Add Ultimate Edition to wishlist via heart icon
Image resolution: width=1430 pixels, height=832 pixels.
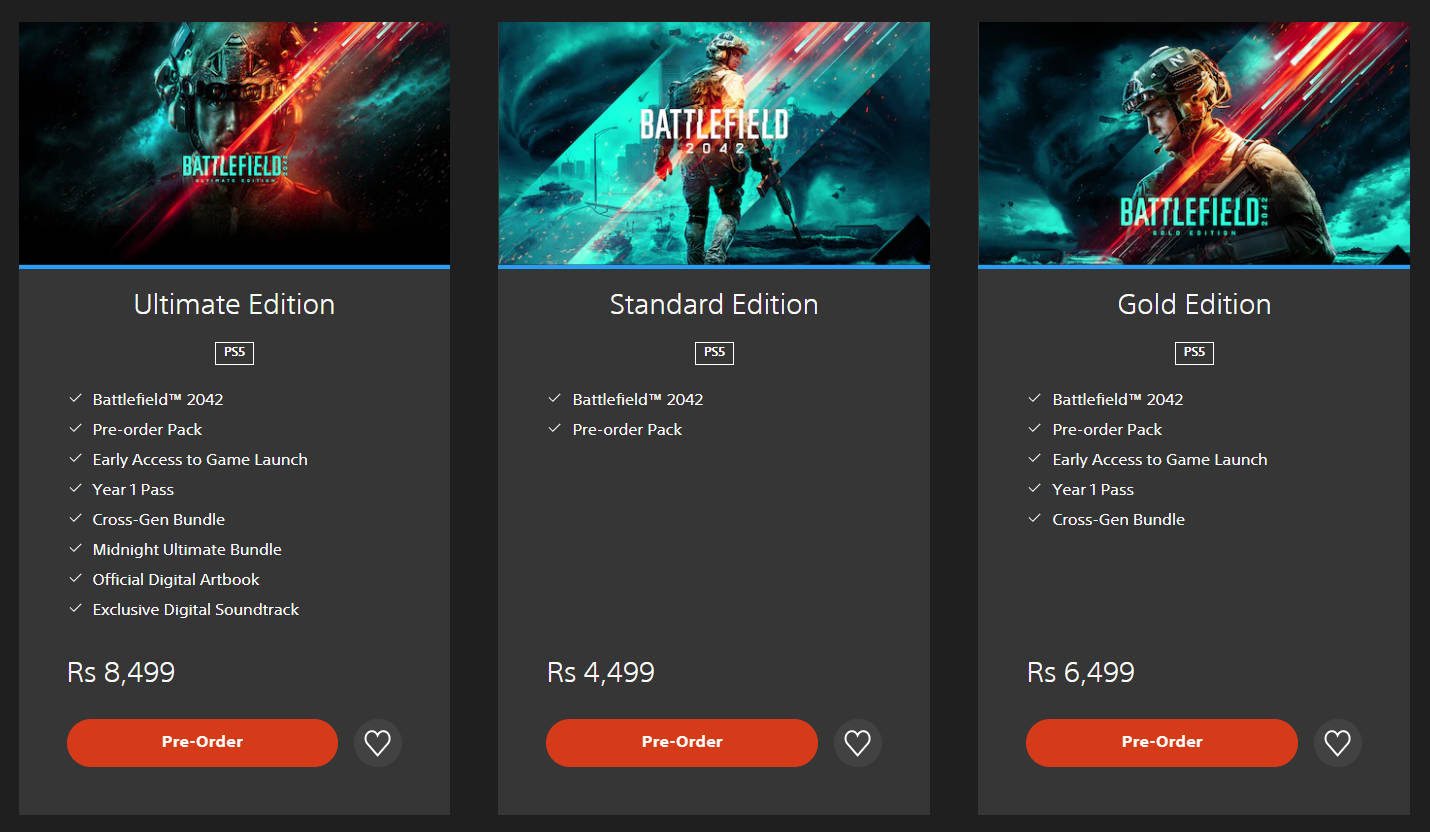pos(377,742)
